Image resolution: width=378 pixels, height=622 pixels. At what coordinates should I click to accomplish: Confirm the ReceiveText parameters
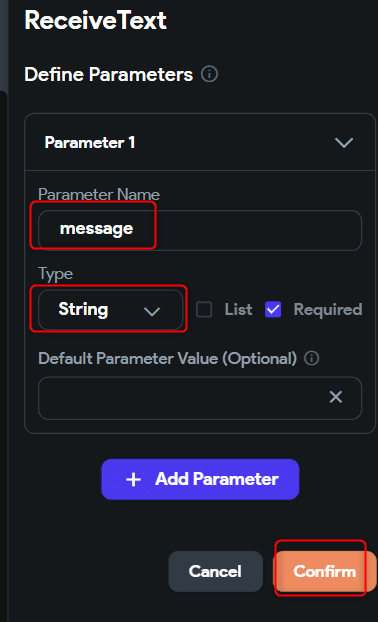(x=325, y=571)
